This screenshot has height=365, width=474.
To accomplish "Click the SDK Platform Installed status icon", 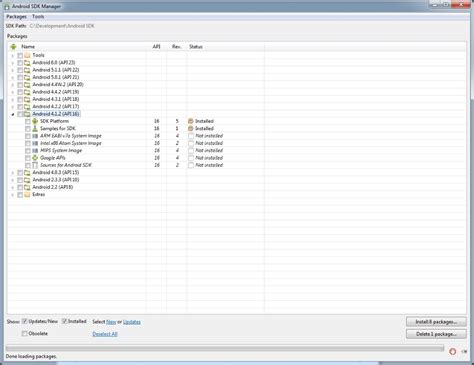I will tap(191, 121).
